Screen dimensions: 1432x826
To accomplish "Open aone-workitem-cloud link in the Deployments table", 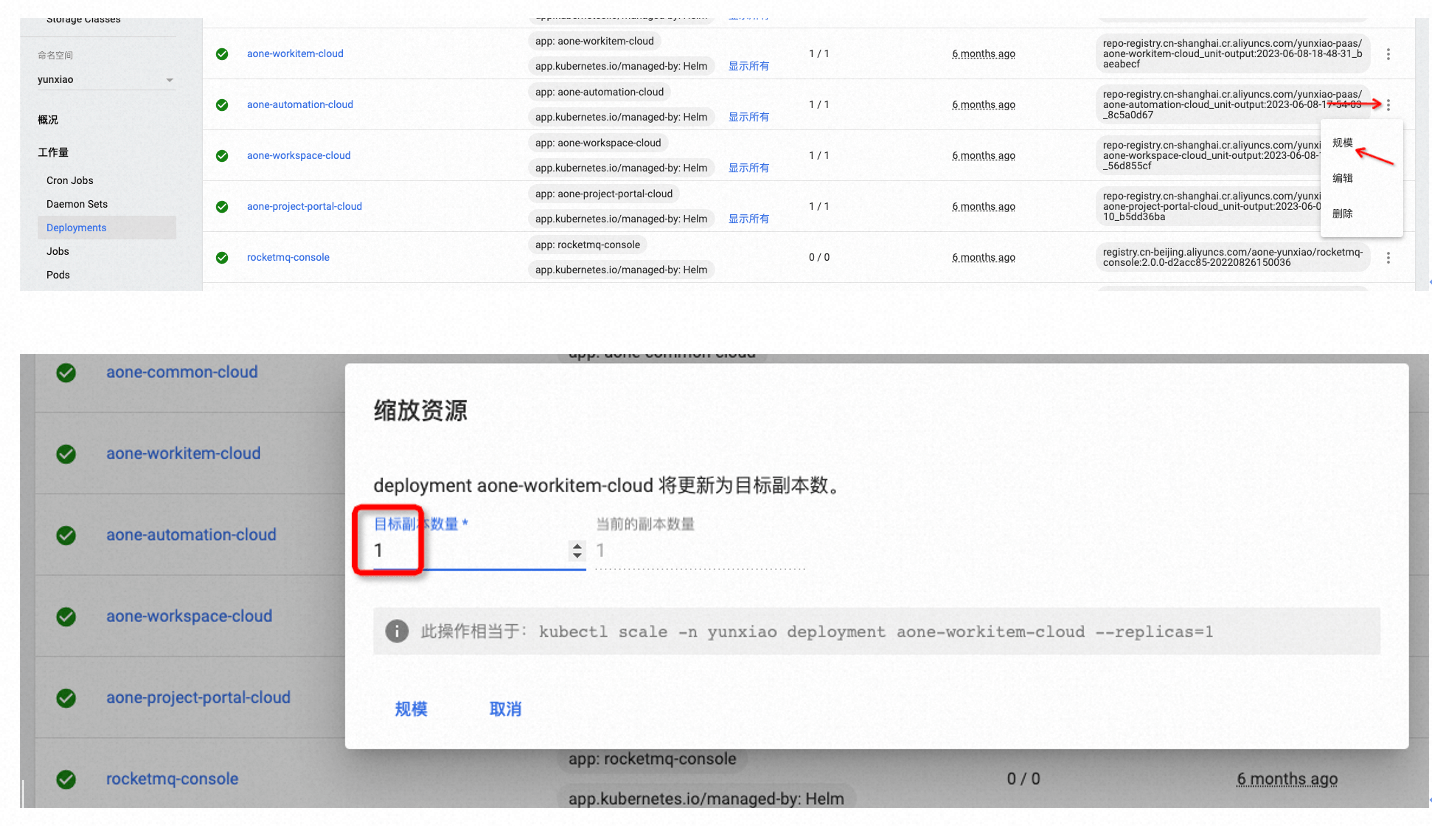I will click(x=295, y=54).
